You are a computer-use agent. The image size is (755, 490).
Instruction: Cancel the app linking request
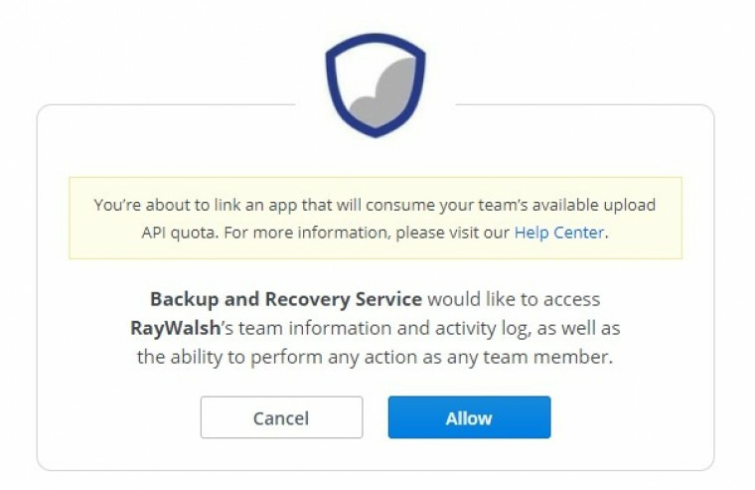point(282,417)
